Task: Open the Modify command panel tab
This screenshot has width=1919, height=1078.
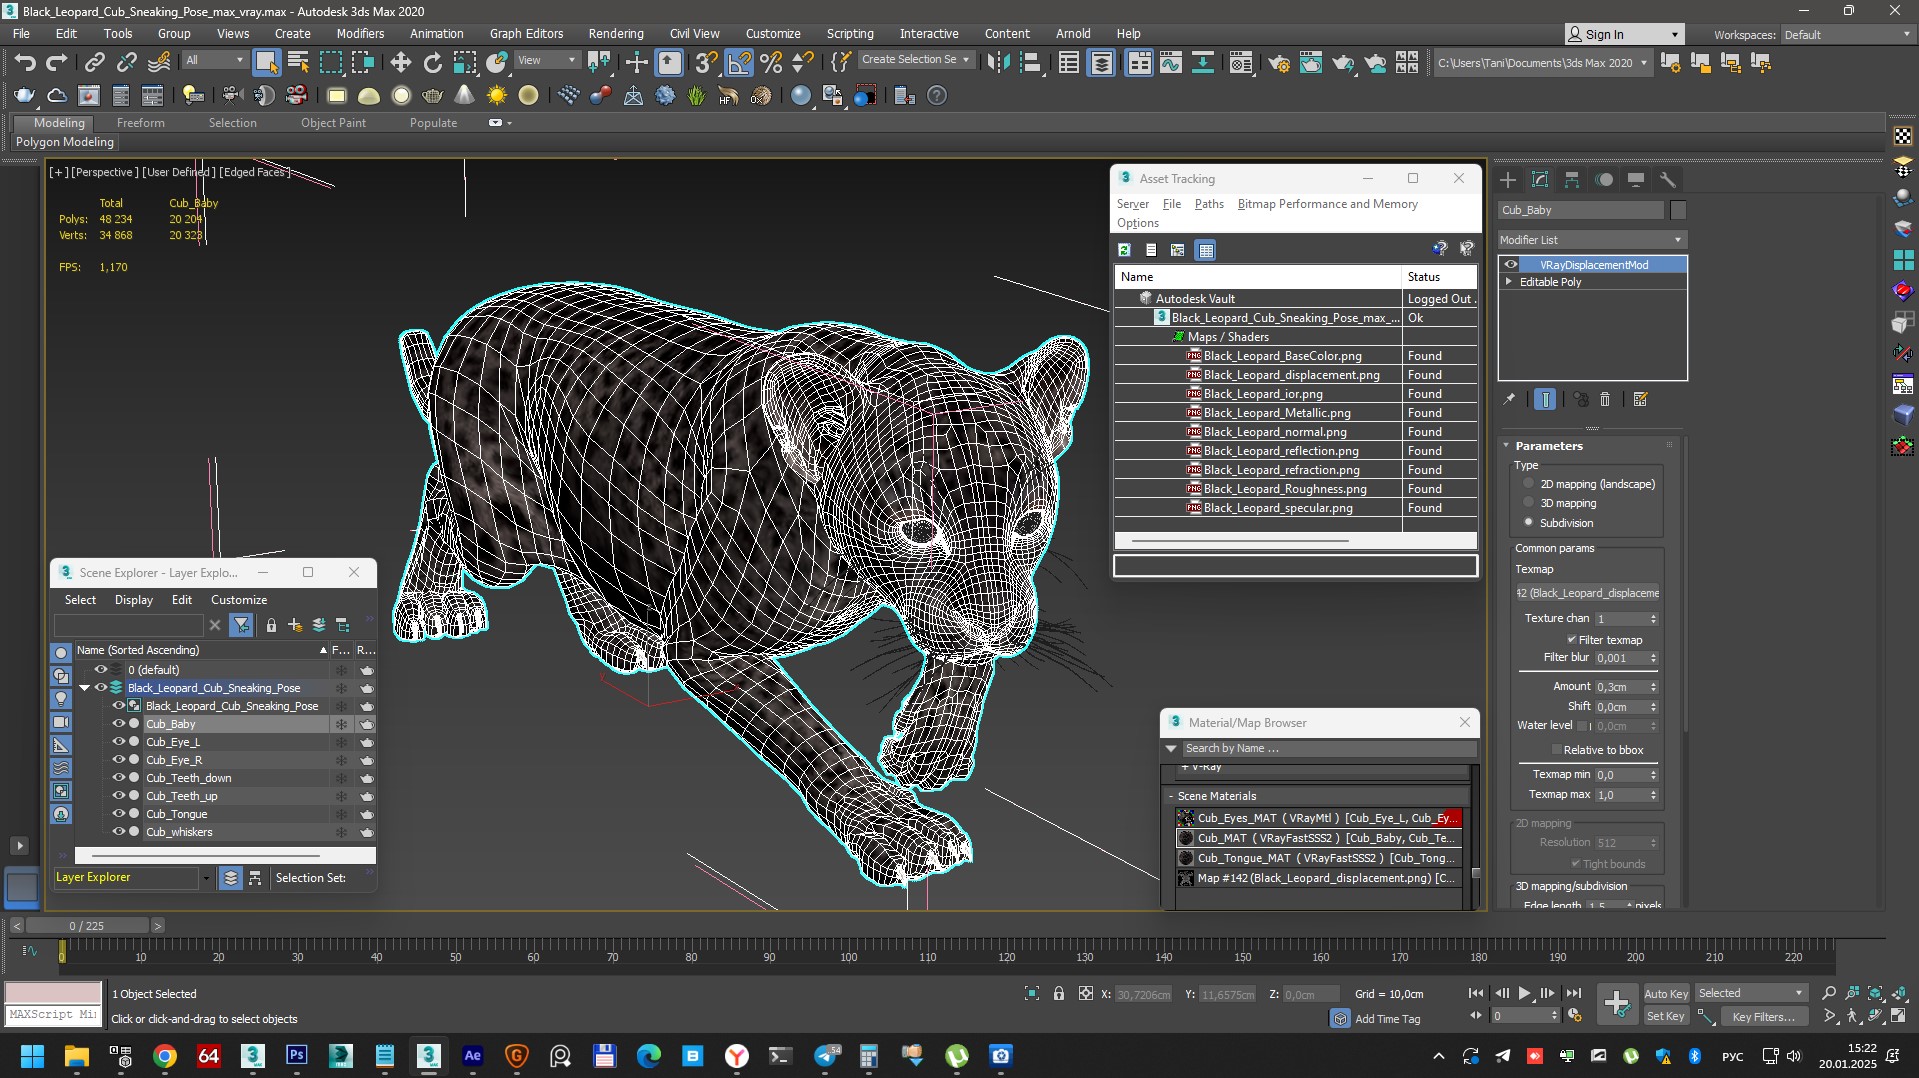Action: point(1540,180)
